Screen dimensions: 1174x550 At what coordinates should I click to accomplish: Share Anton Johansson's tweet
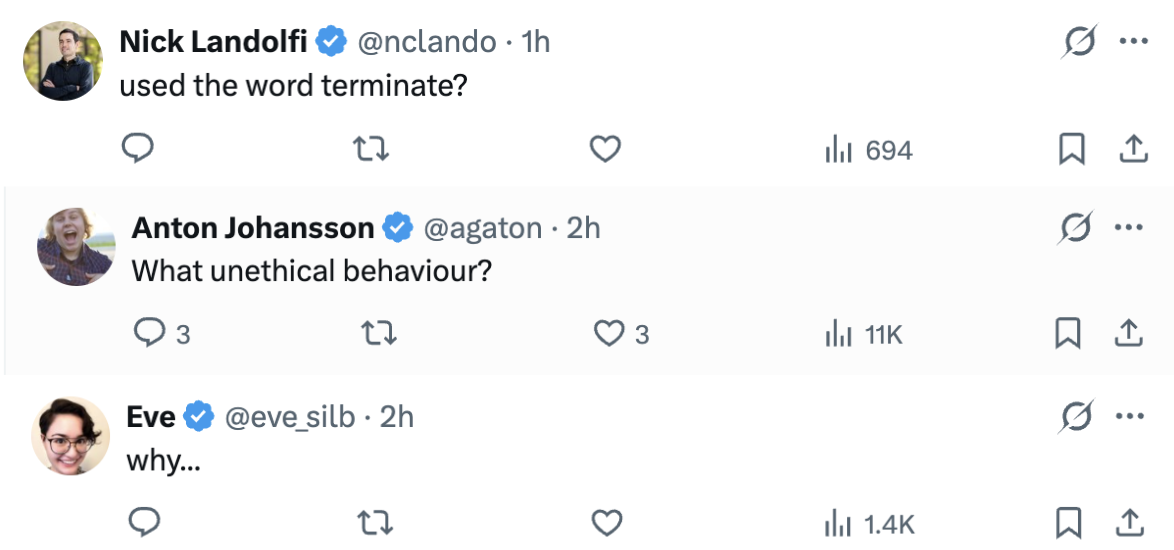(1128, 333)
